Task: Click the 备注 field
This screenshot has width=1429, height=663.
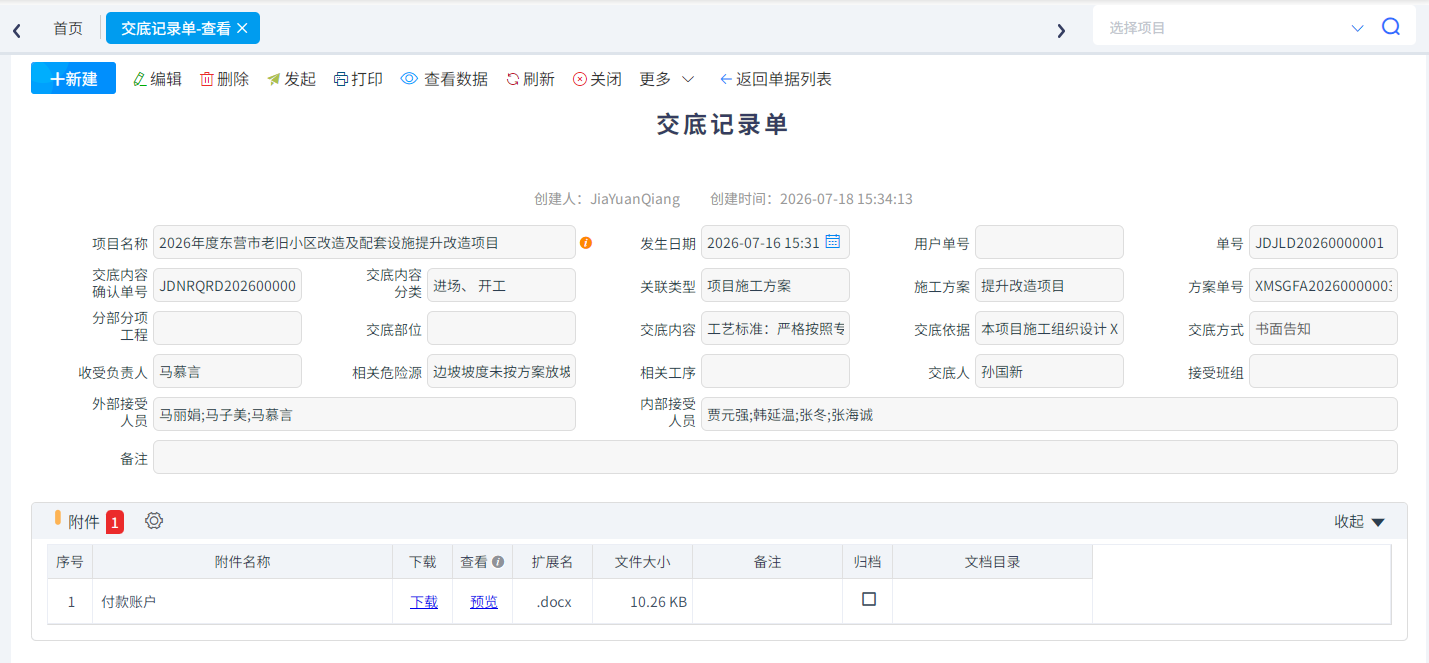Action: (x=775, y=457)
